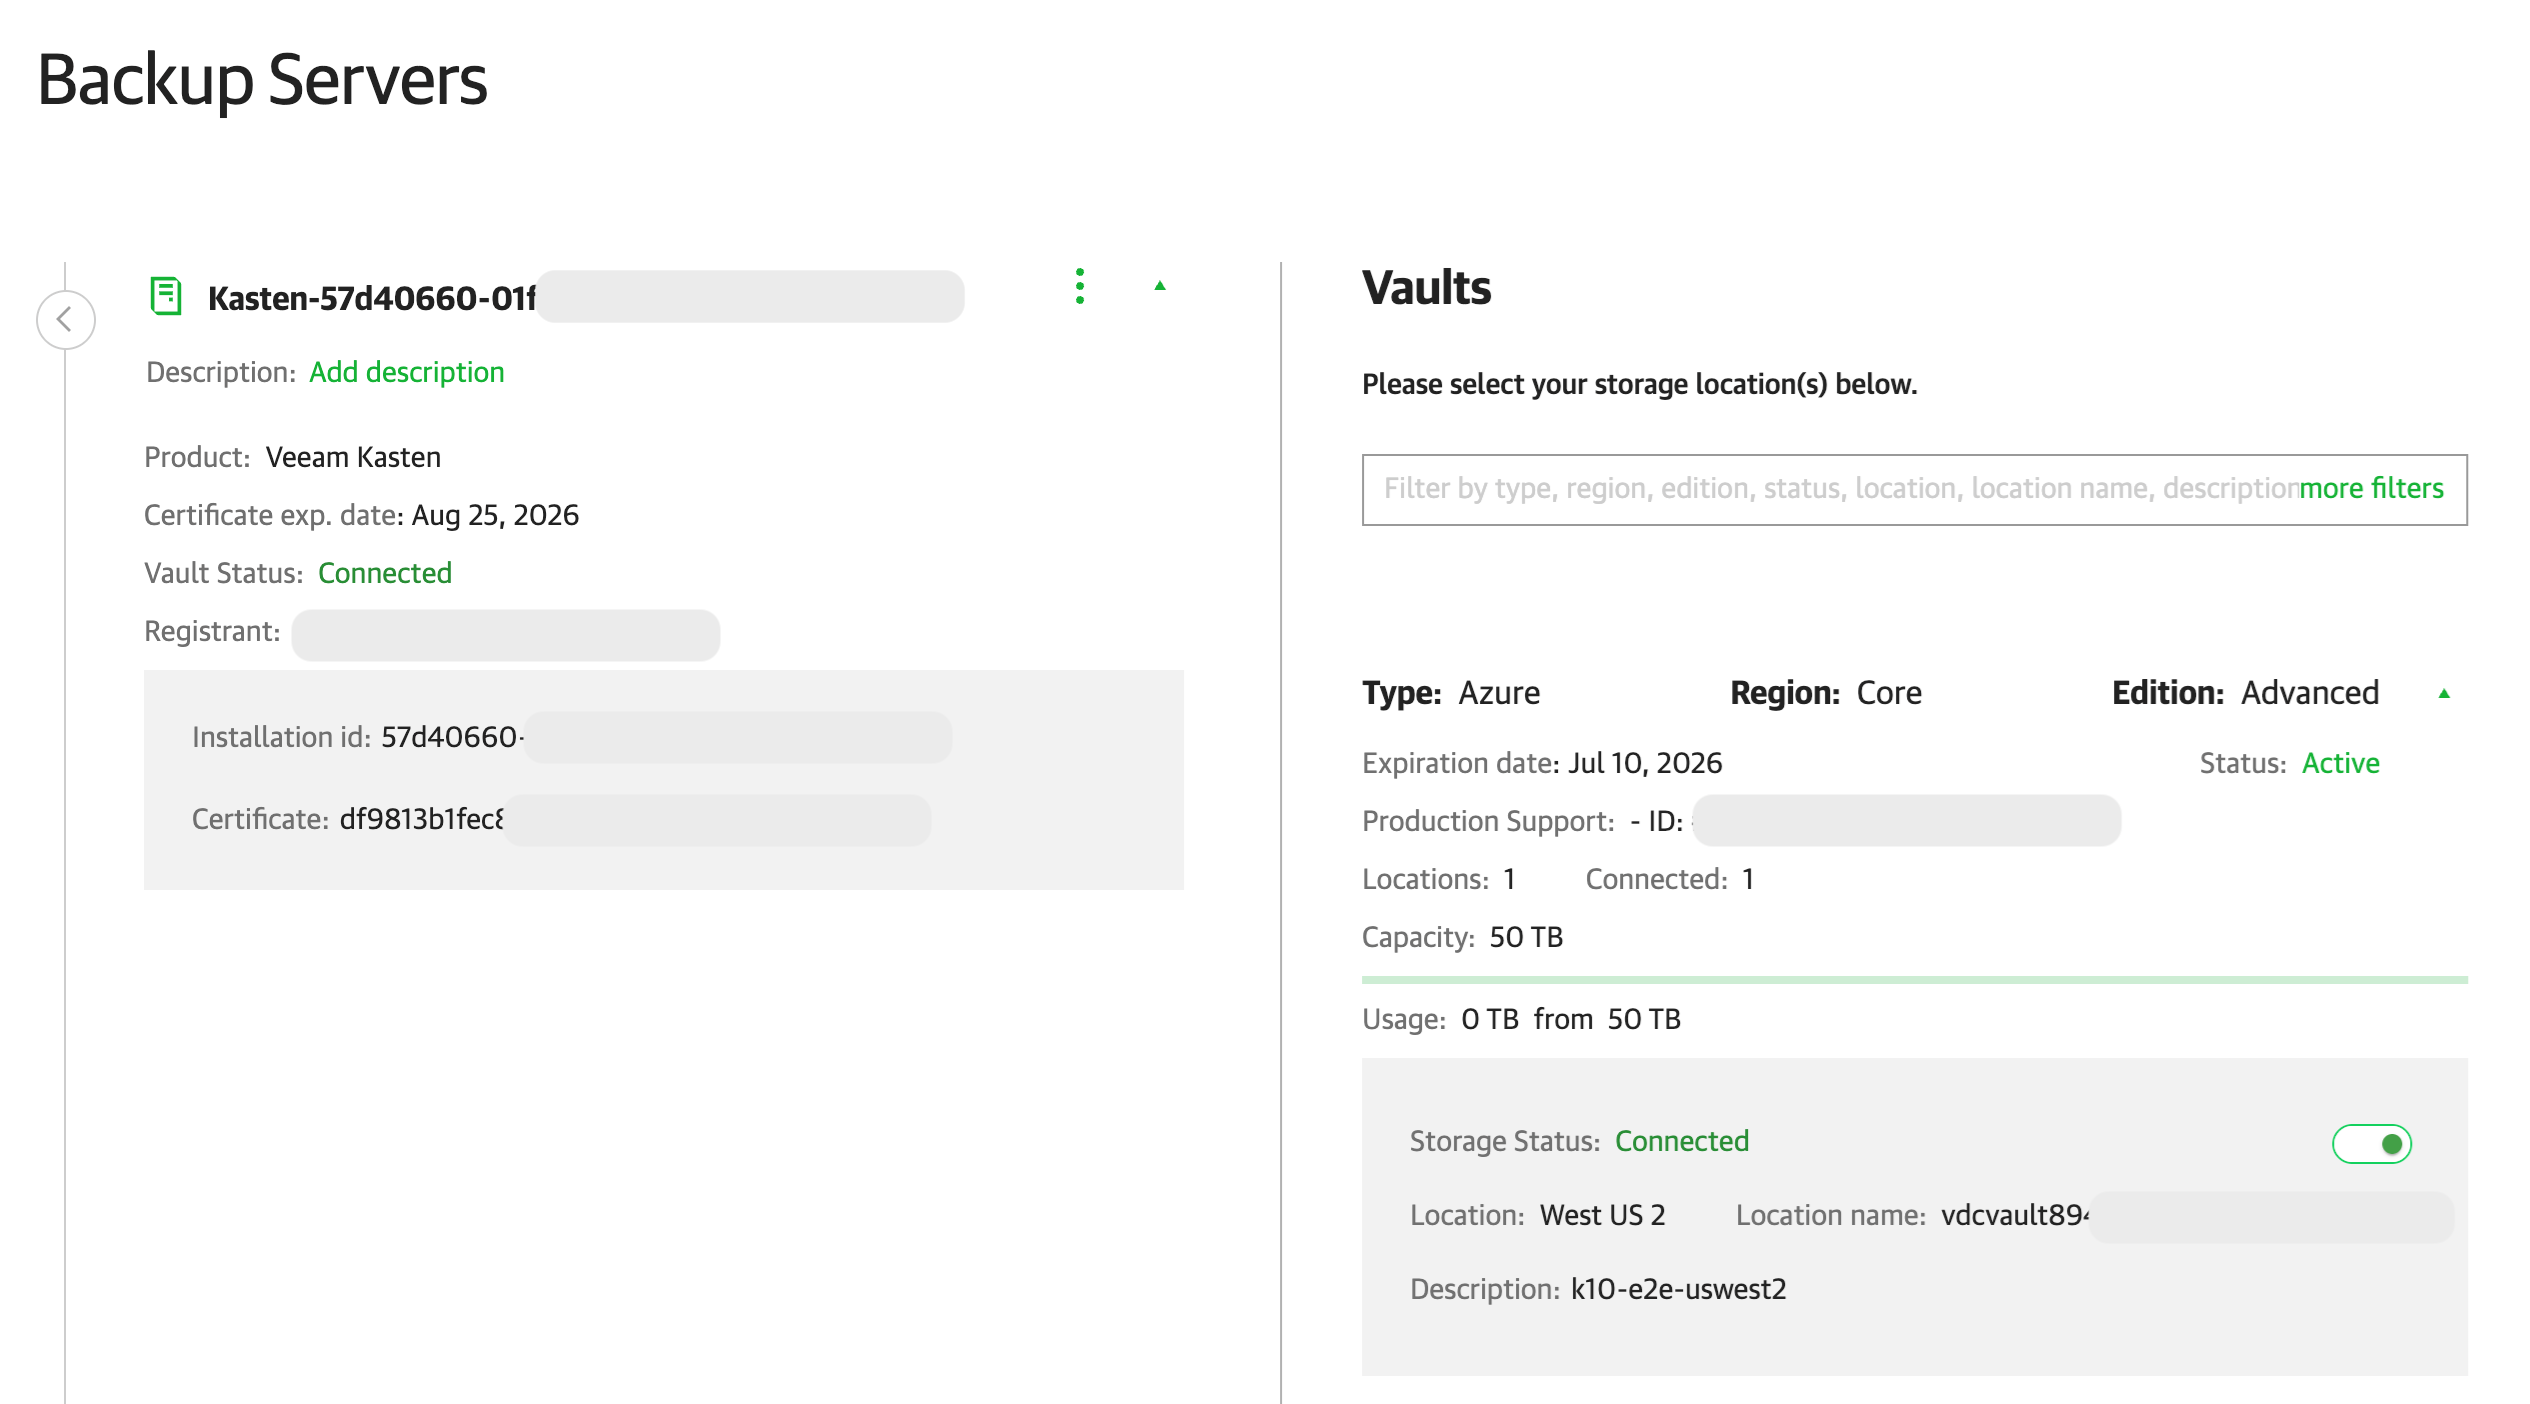Screen dimensions: 2530x1404
Task: Click the Storage Status Connected label
Action: [x=1681, y=1141]
